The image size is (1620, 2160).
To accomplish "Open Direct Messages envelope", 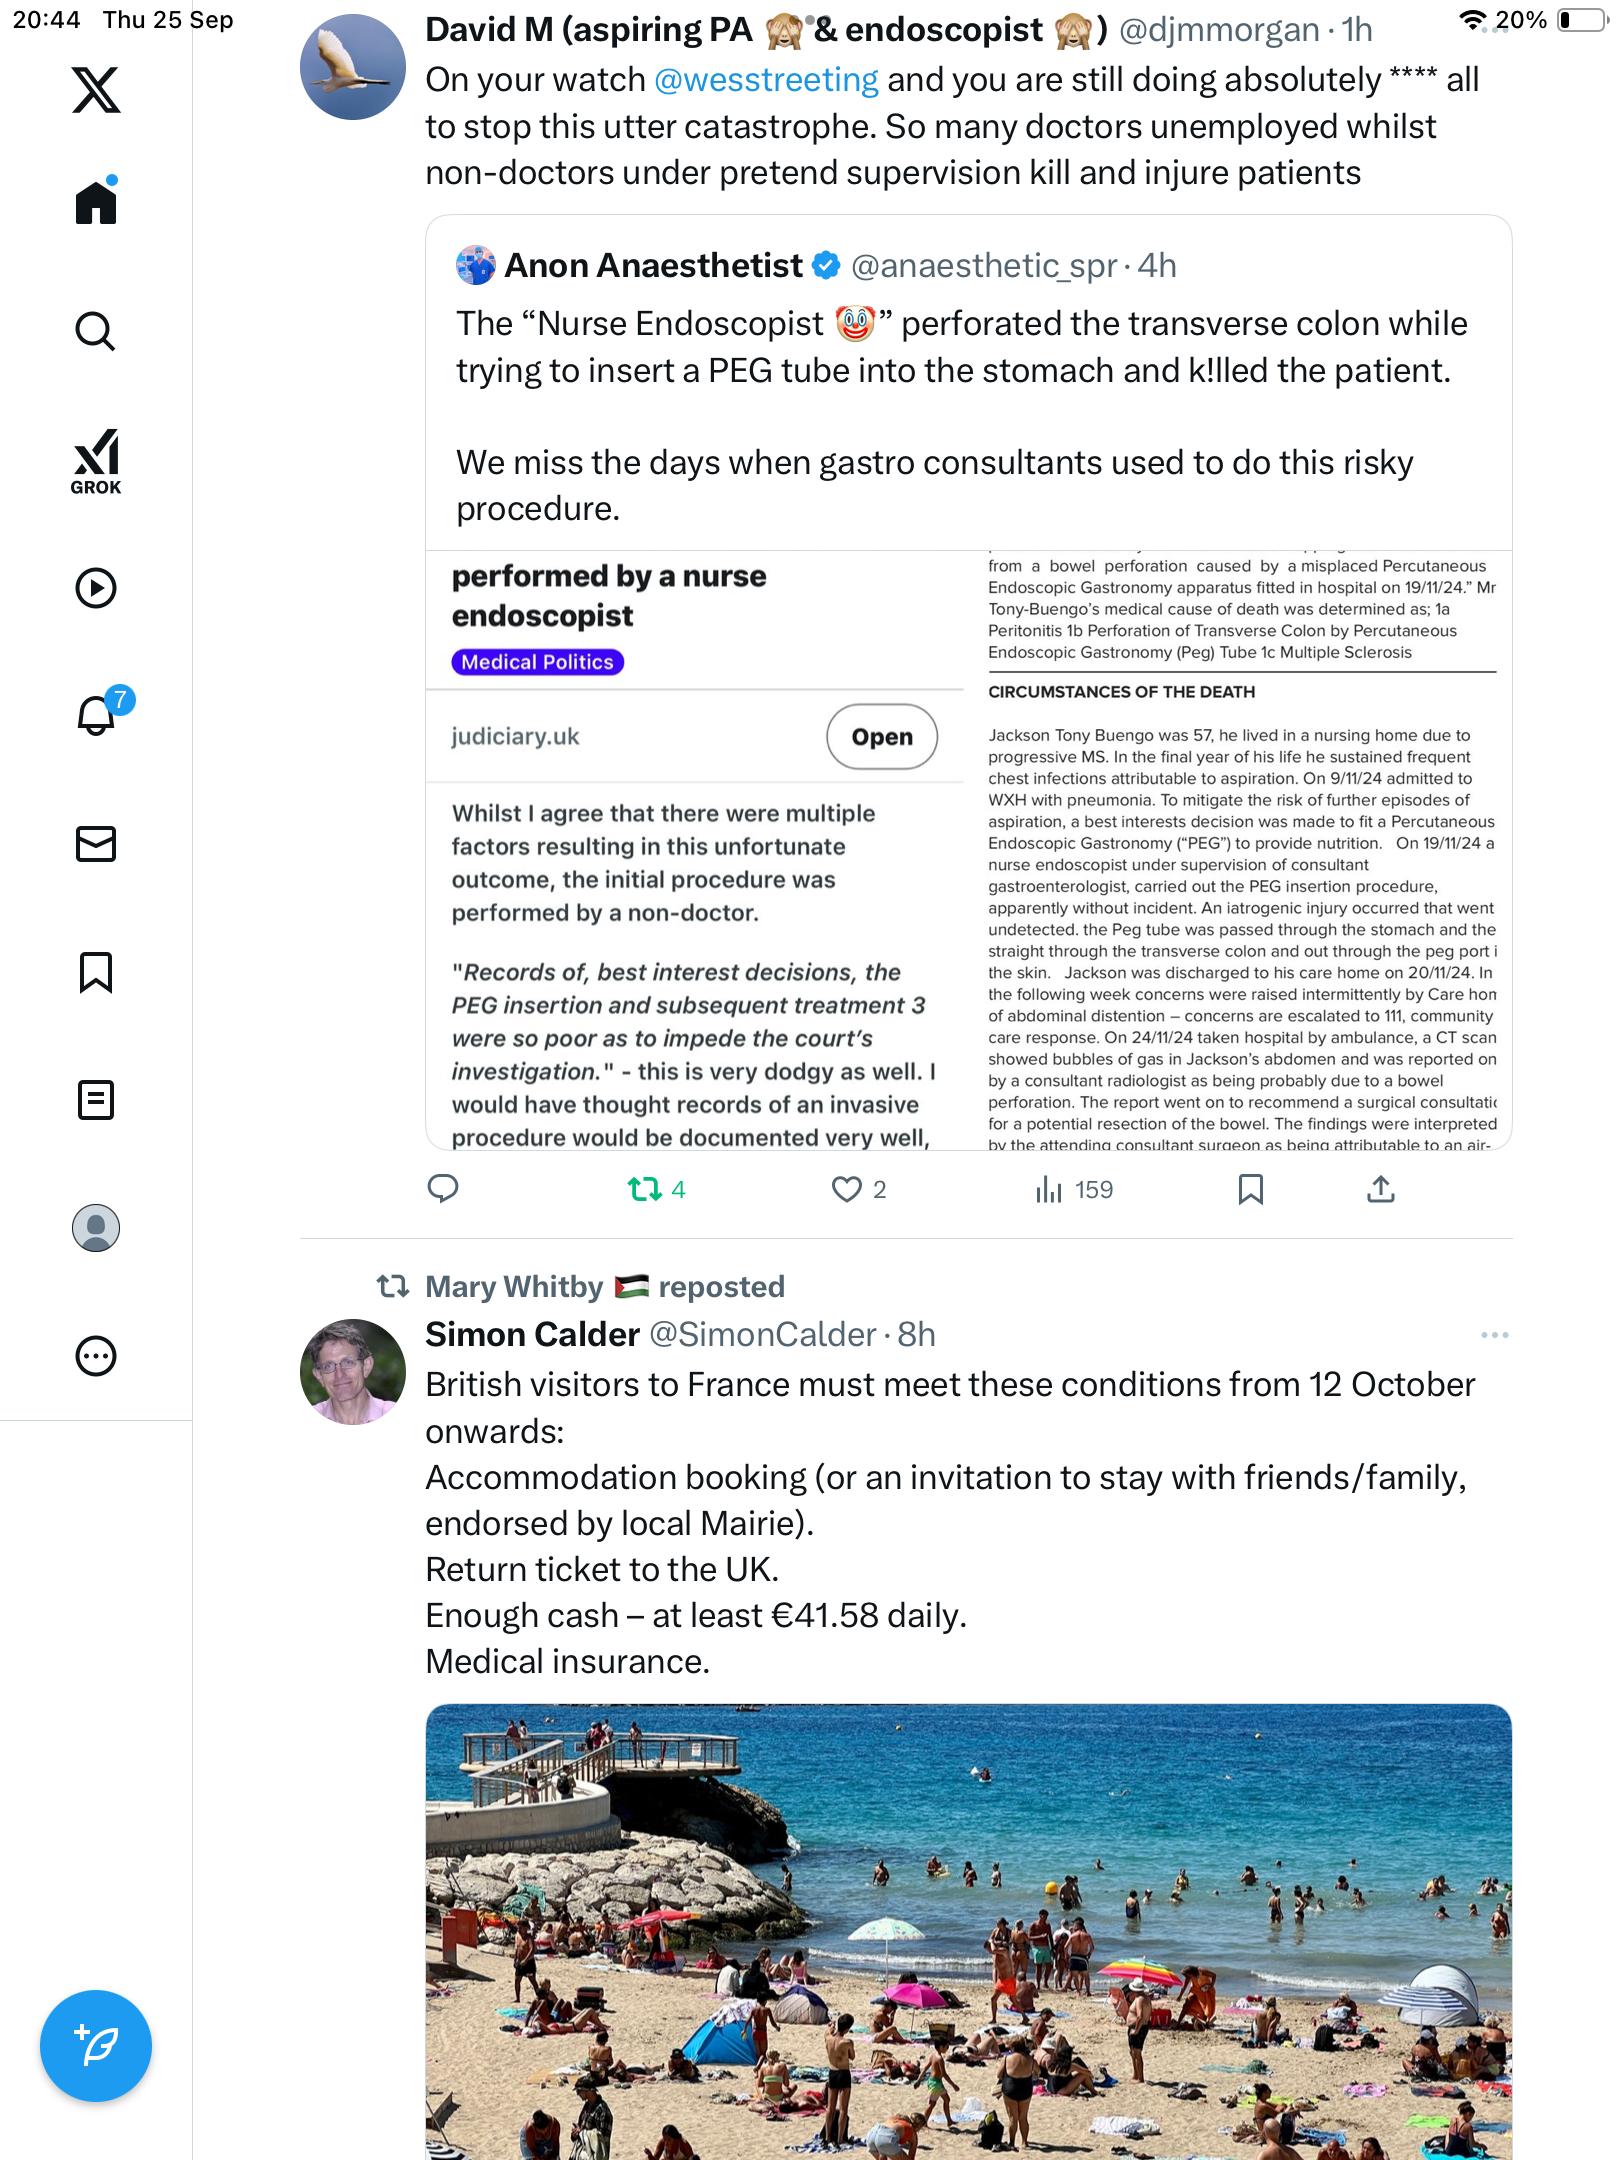I will coord(96,844).
